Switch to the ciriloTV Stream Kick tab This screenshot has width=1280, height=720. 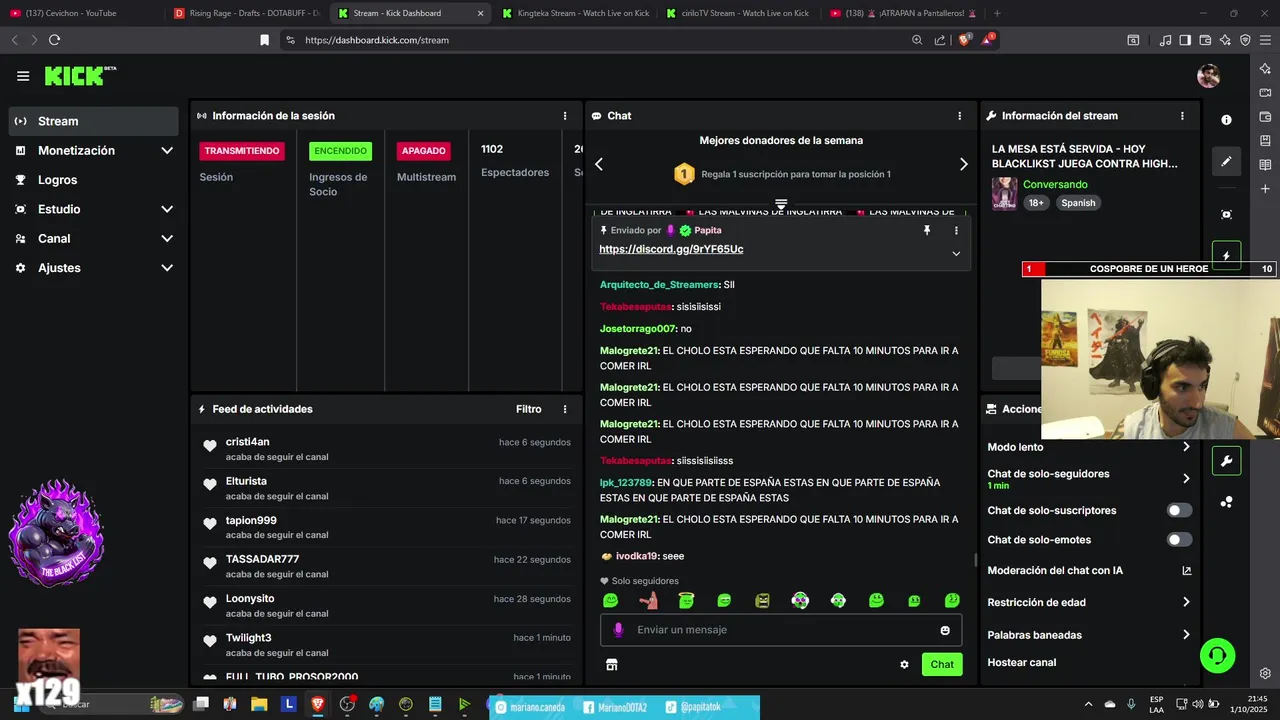[738, 13]
